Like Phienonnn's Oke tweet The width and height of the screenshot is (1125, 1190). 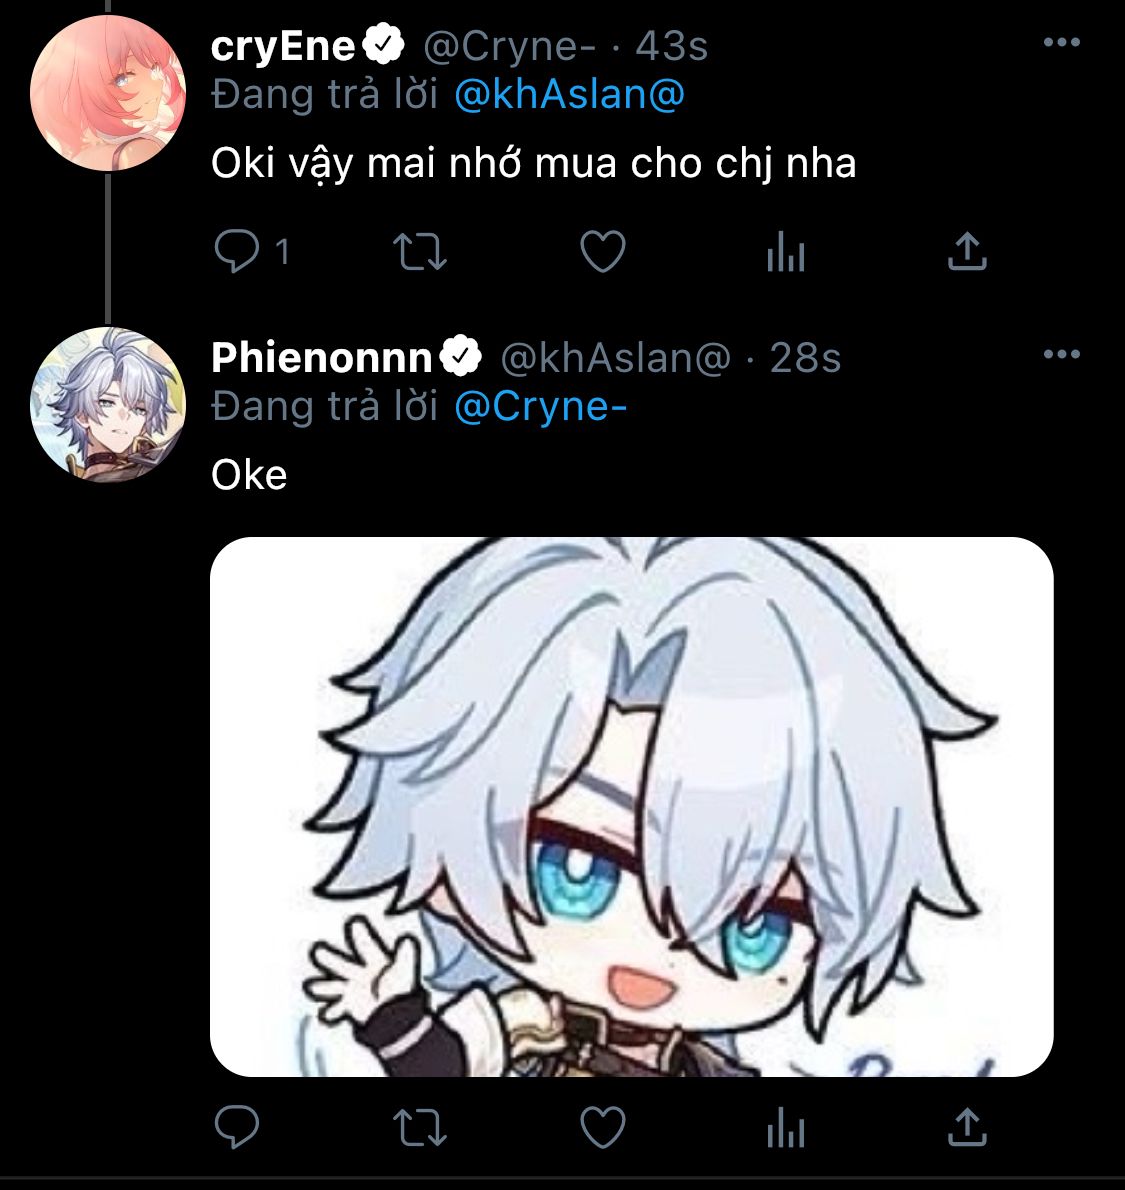pyautogui.click(x=603, y=1127)
